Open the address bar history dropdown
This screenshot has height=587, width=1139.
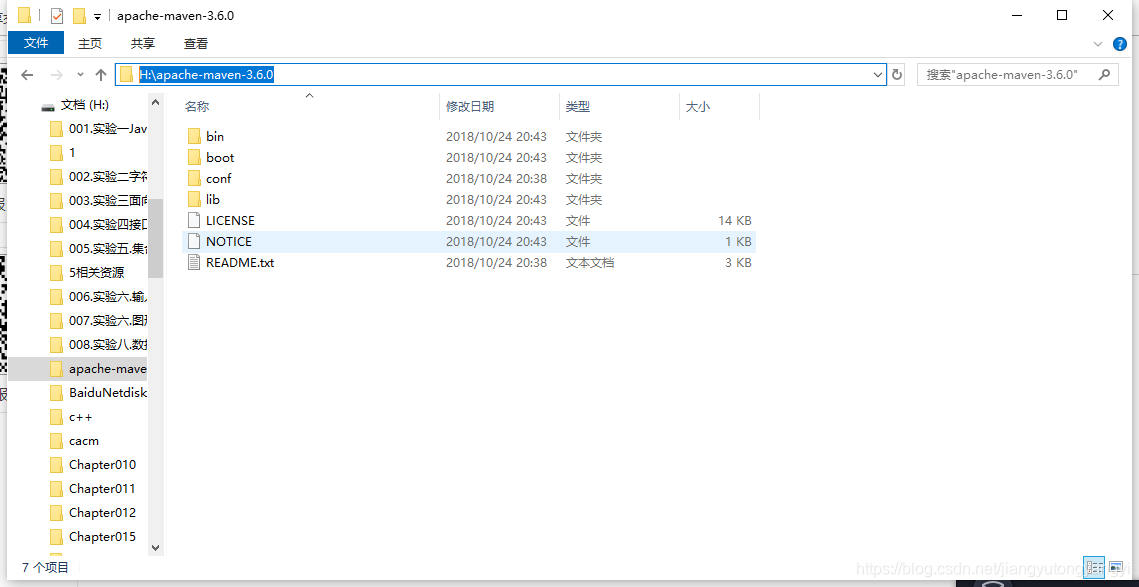click(x=877, y=74)
